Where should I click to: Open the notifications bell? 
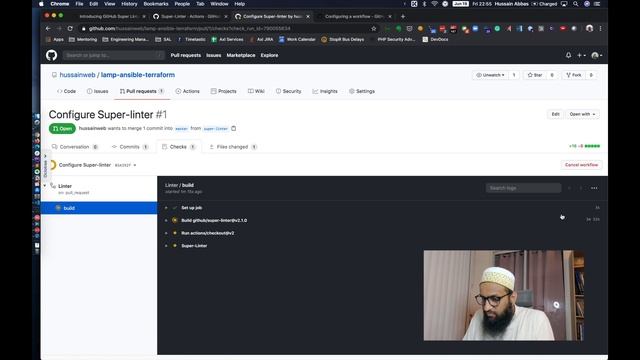click(568, 55)
